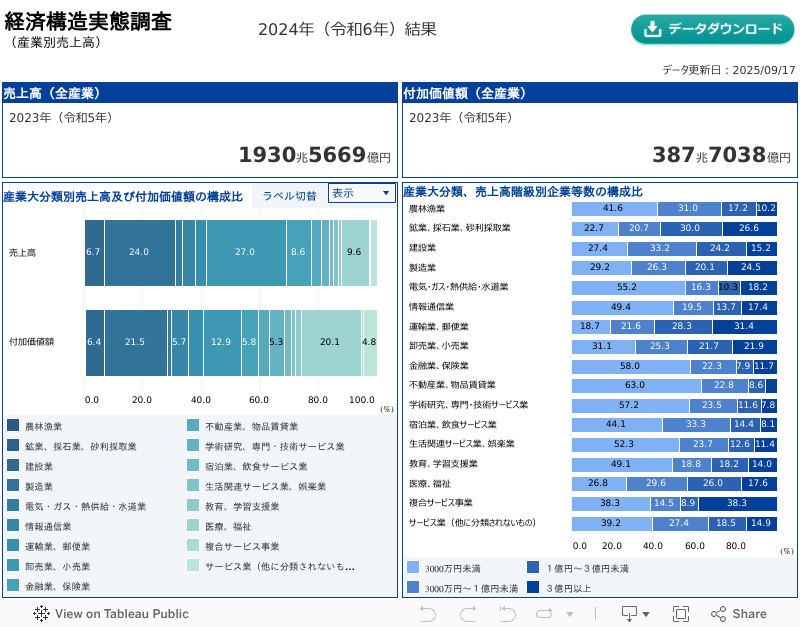Click the Share icon
The image size is (800, 627).
[739, 614]
